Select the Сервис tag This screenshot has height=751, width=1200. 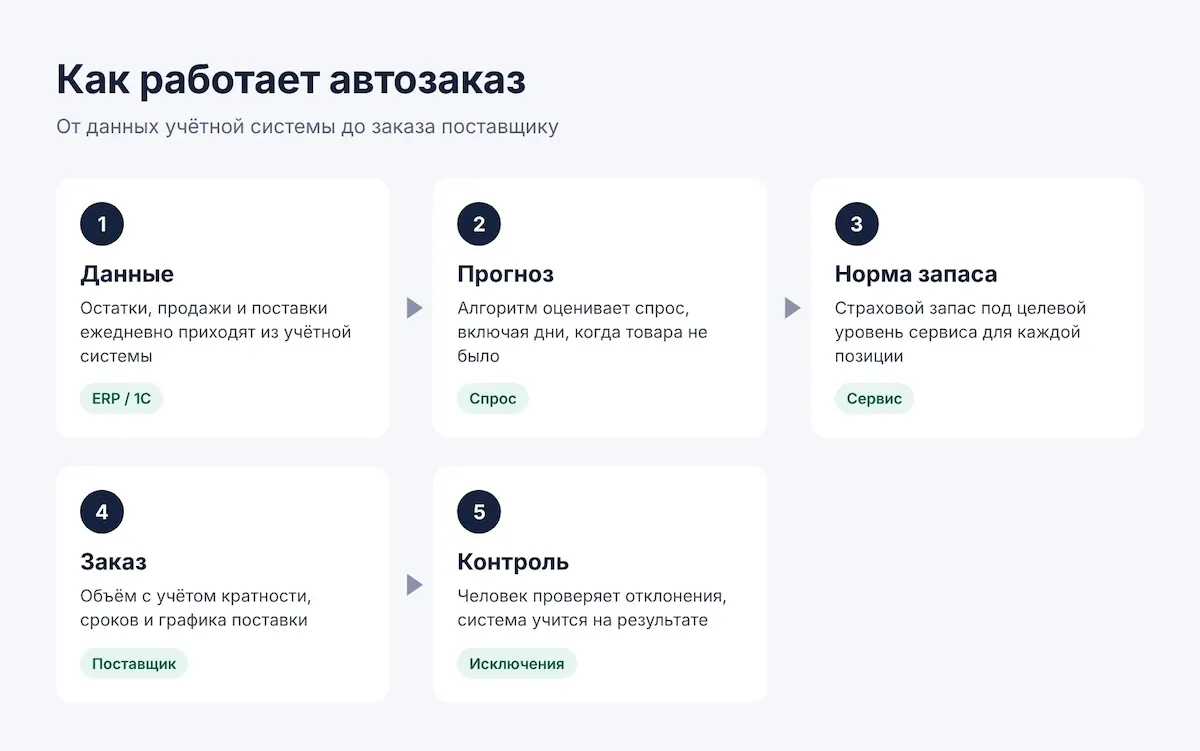[874, 398]
